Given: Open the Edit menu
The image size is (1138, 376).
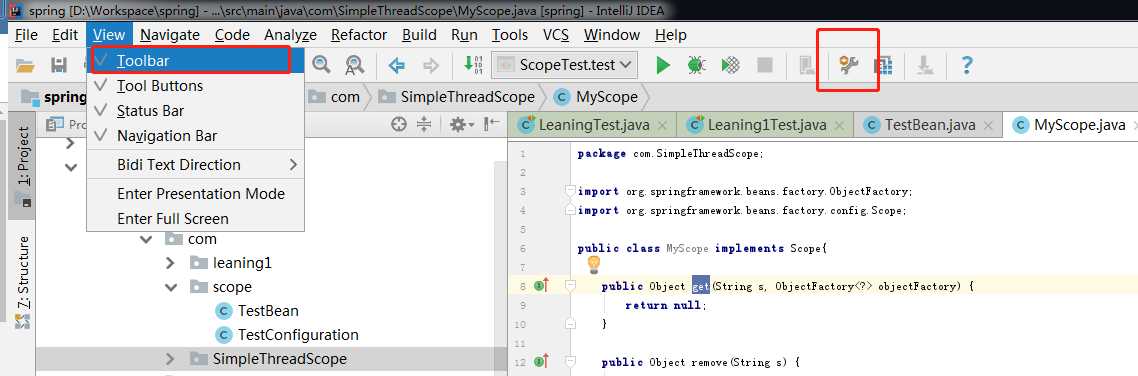Looking at the screenshot, I should [x=65, y=35].
